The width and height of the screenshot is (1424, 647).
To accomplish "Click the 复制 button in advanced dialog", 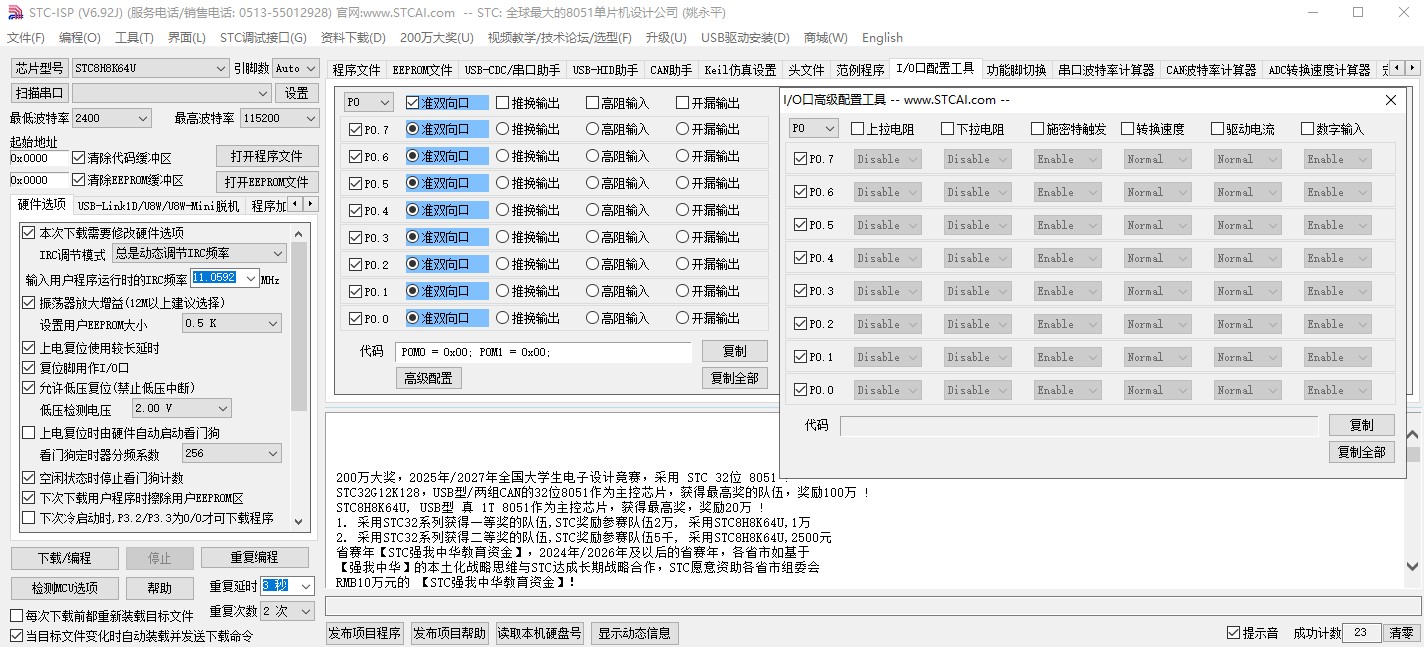I will click(x=1361, y=425).
